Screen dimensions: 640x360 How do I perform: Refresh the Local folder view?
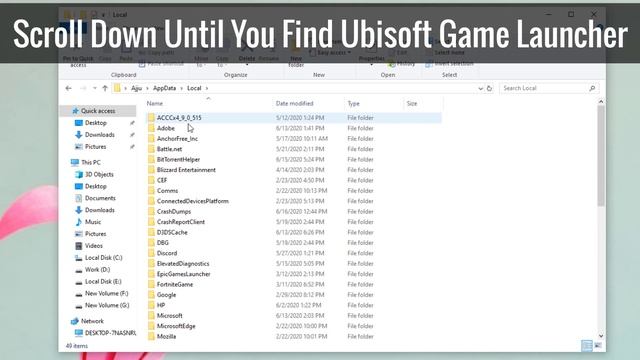(489, 88)
